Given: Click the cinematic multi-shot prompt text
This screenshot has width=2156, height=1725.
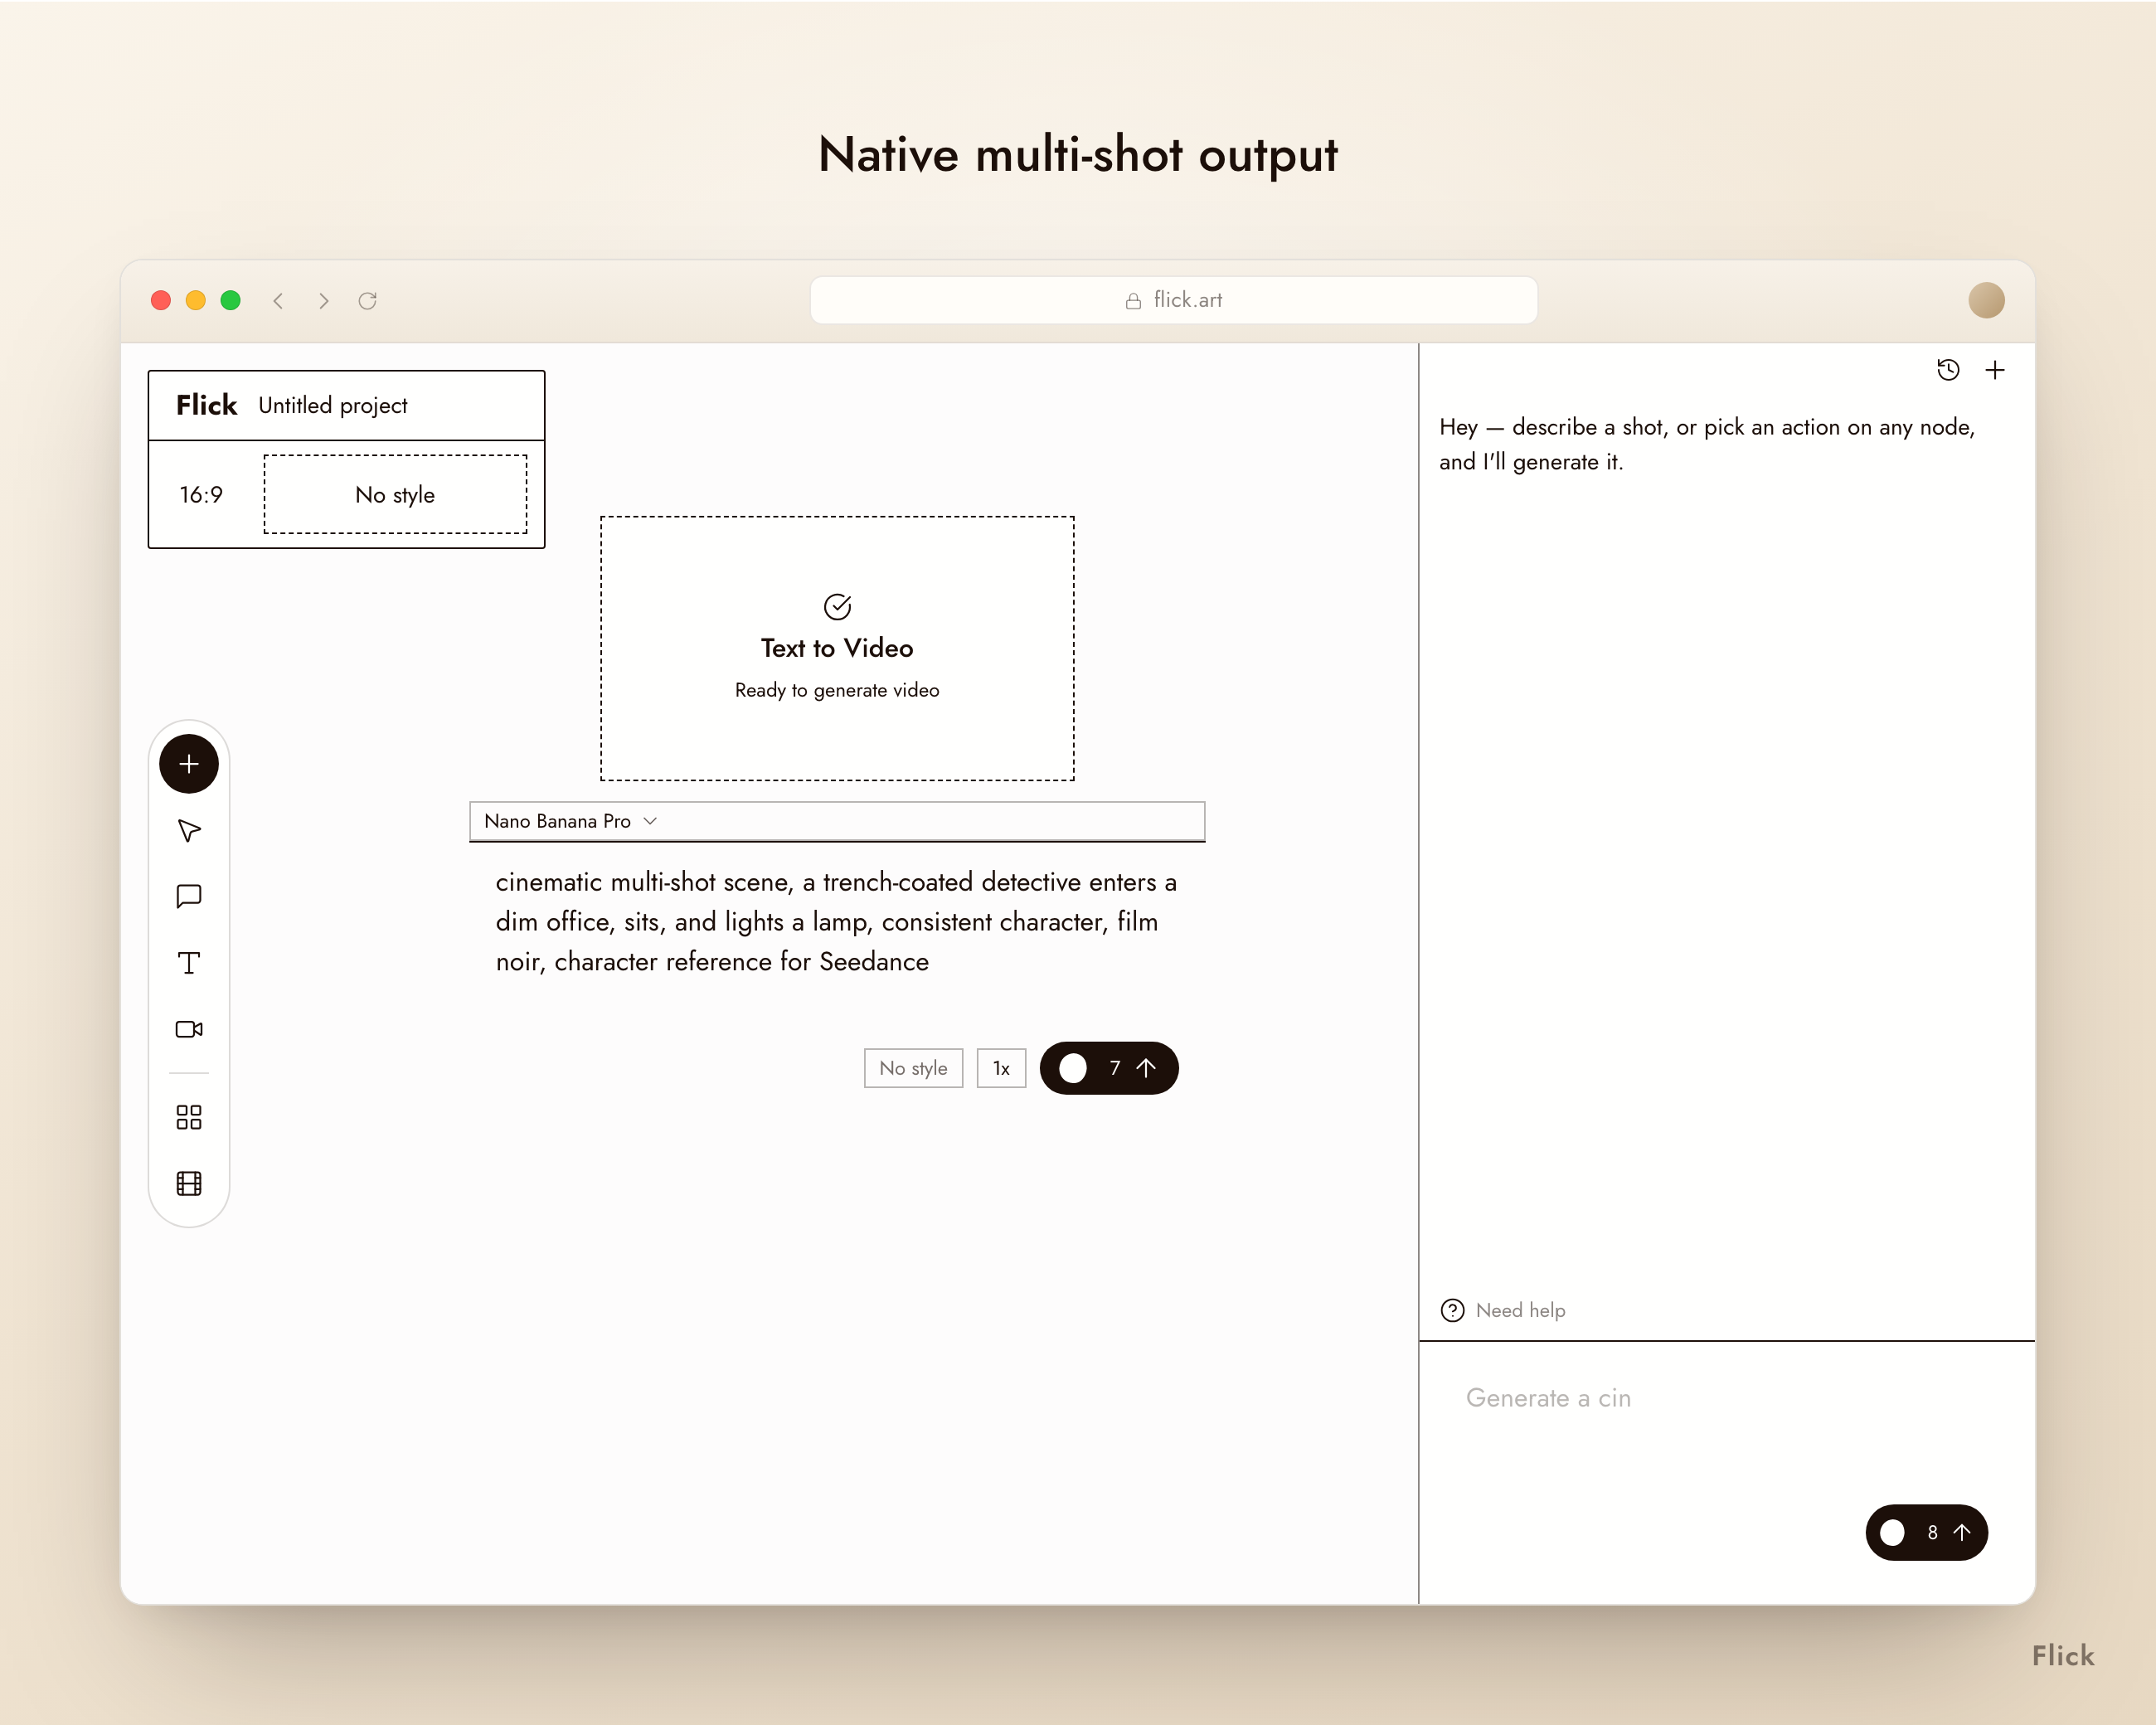Looking at the screenshot, I should (837, 921).
